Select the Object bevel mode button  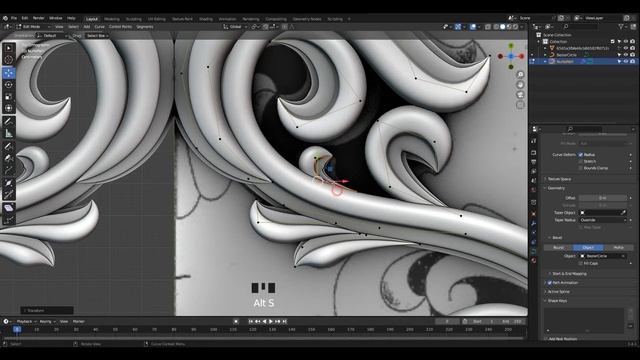click(588, 247)
